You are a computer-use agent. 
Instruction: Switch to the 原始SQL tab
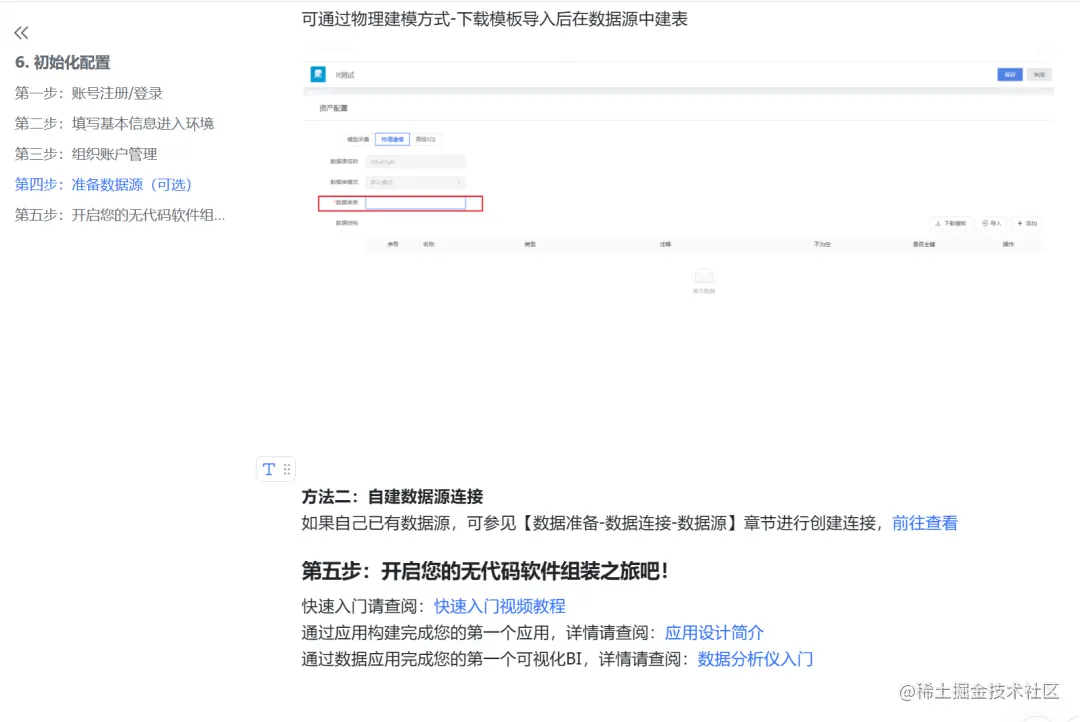[428, 139]
